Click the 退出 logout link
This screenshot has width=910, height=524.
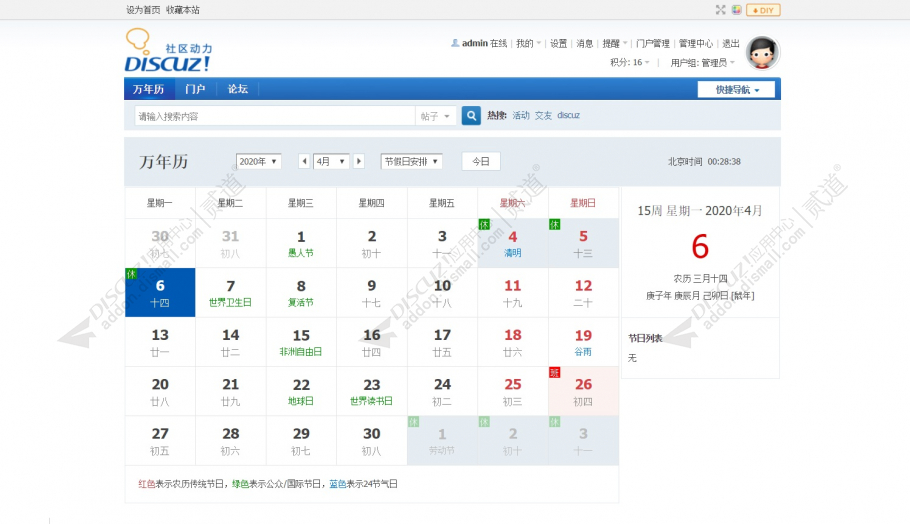coord(731,44)
